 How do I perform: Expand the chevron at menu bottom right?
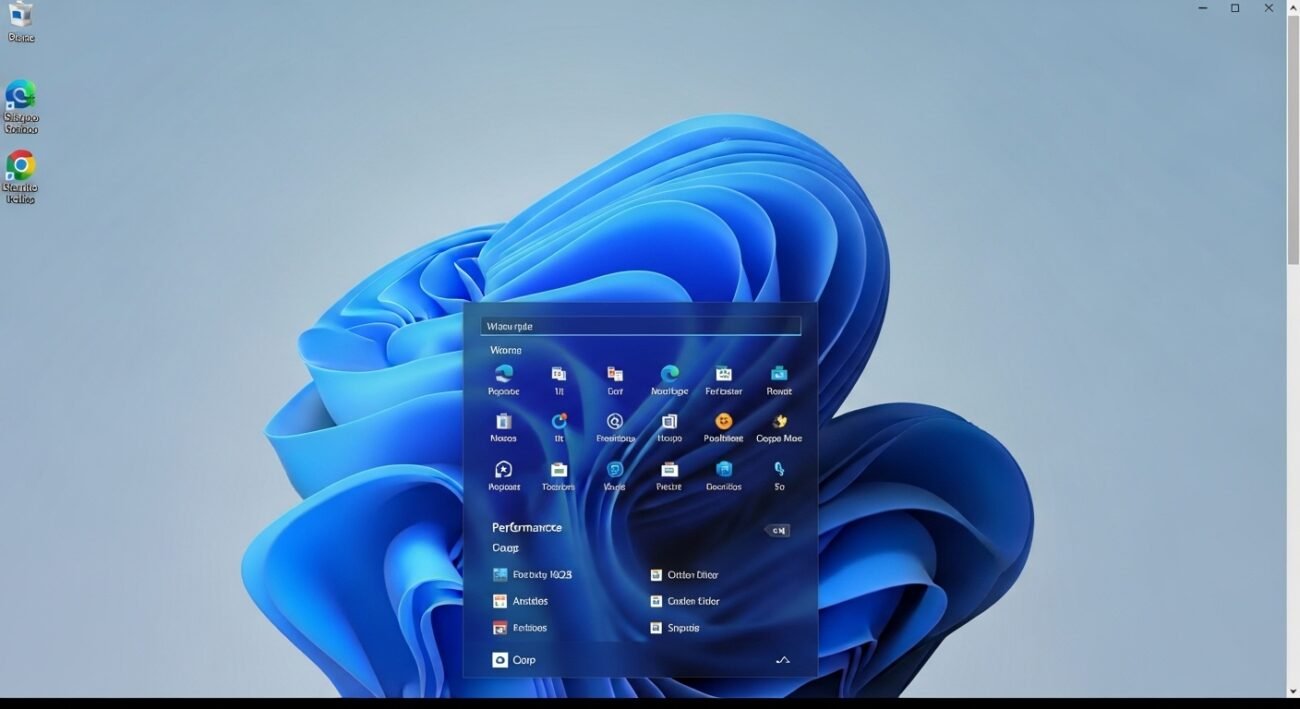point(783,660)
